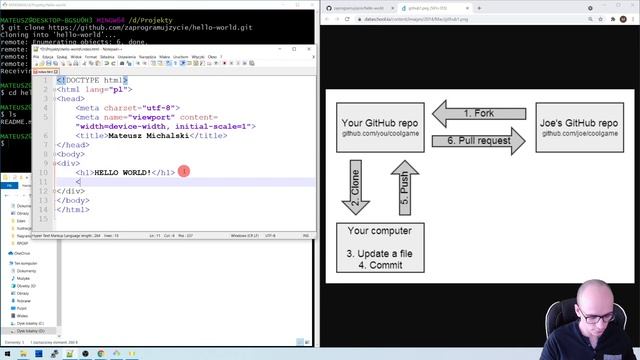Open the Okno menu in Notepad++
The image size is (640, 360).
[212, 57]
